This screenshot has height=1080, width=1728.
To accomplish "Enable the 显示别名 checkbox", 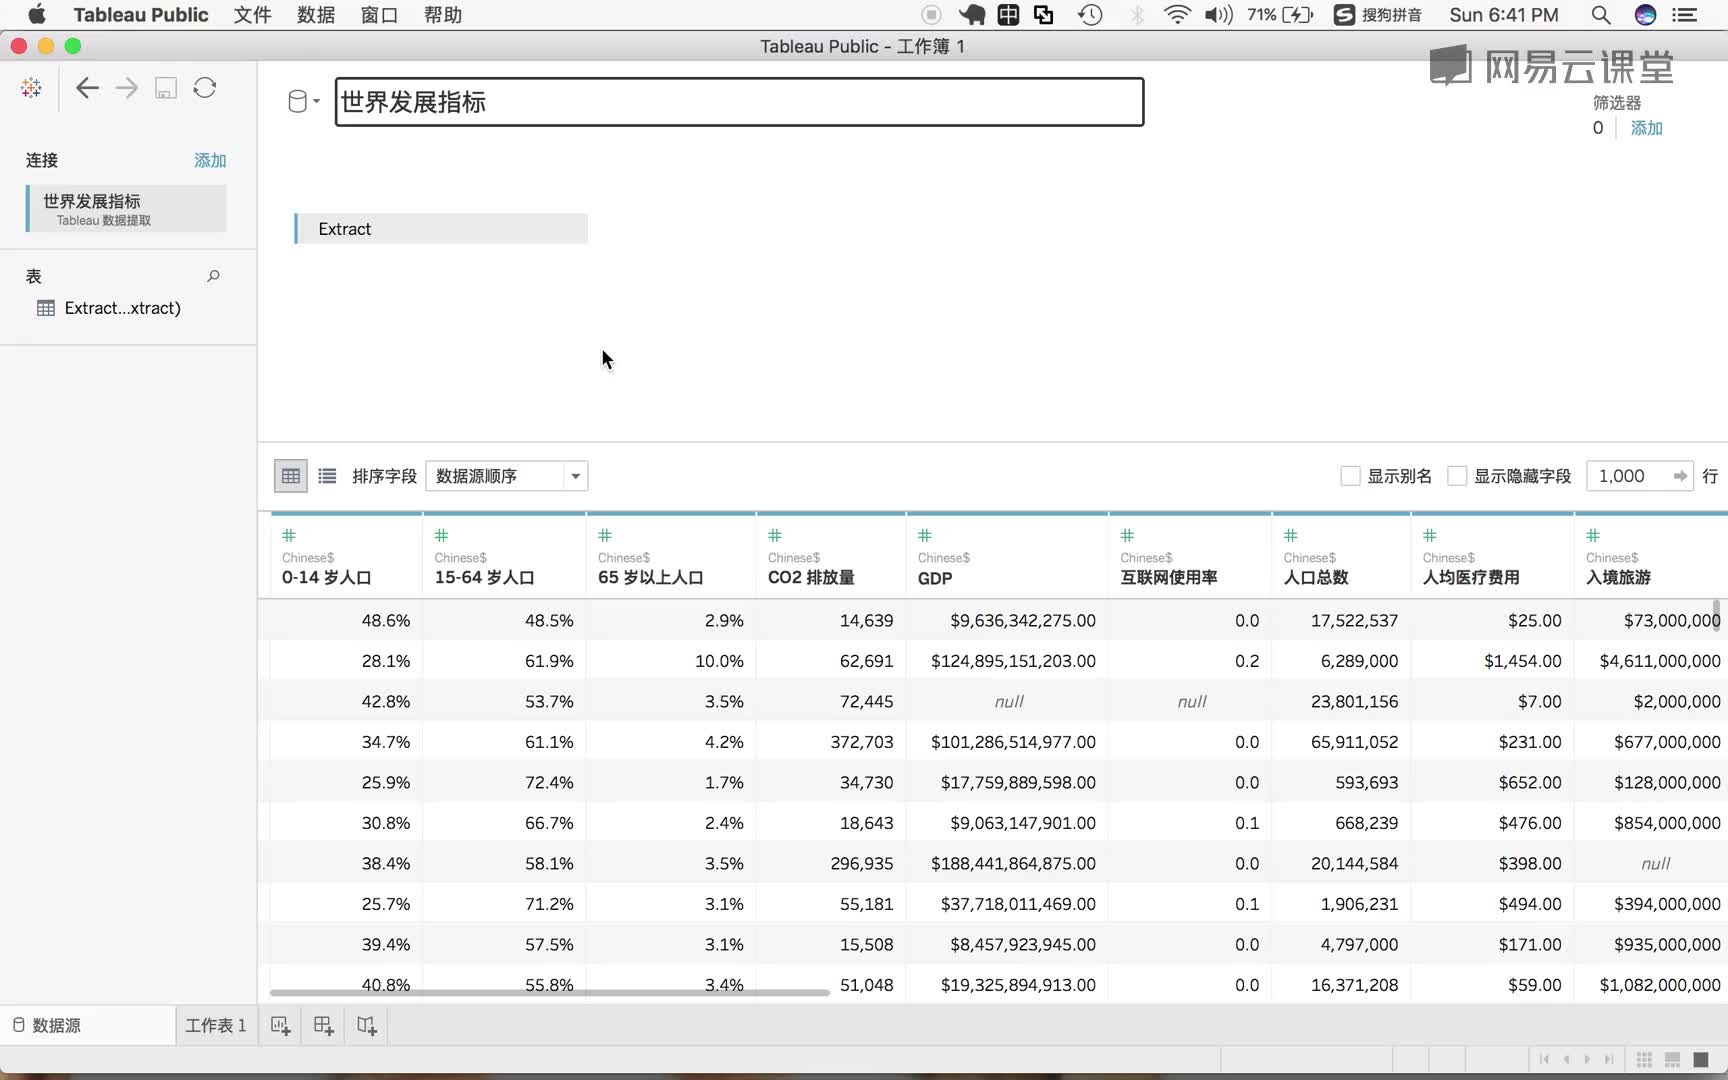I will [1350, 476].
